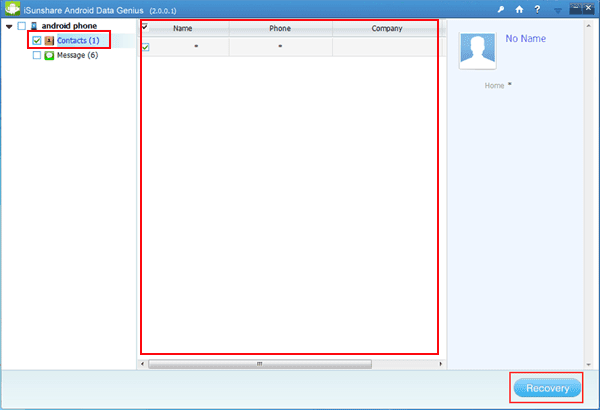The height and width of the screenshot is (410, 600).
Task: Uncheck the first contact row checkbox
Action: tap(145, 47)
